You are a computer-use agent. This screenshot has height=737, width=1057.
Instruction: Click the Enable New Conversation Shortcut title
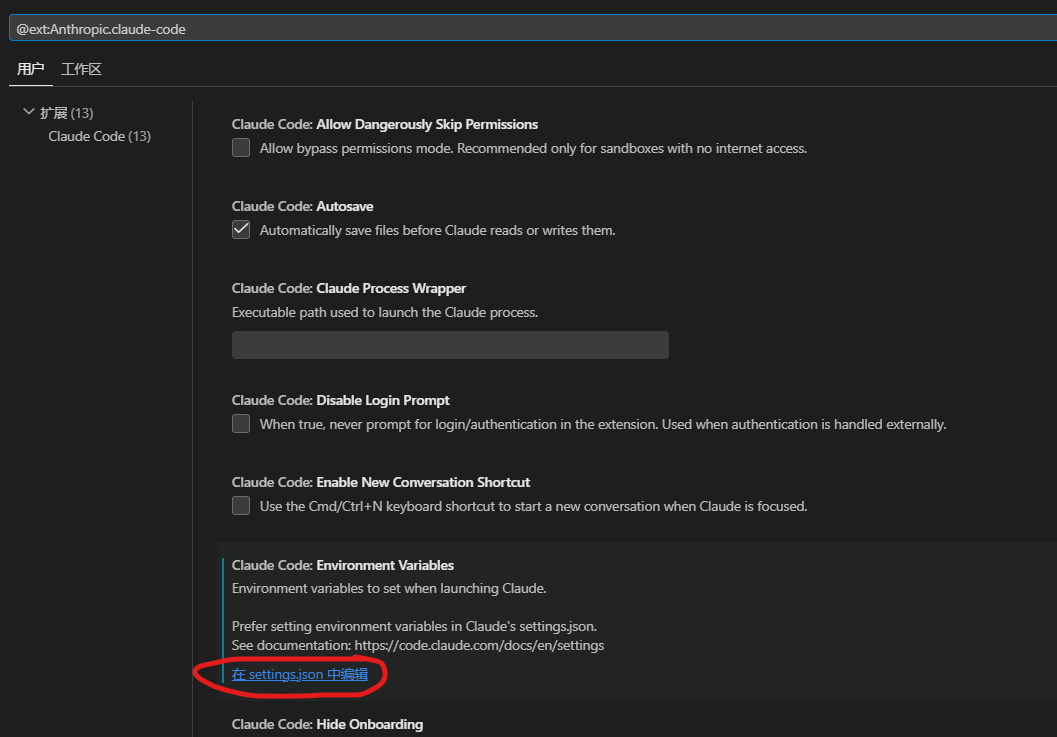click(x=381, y=482)
